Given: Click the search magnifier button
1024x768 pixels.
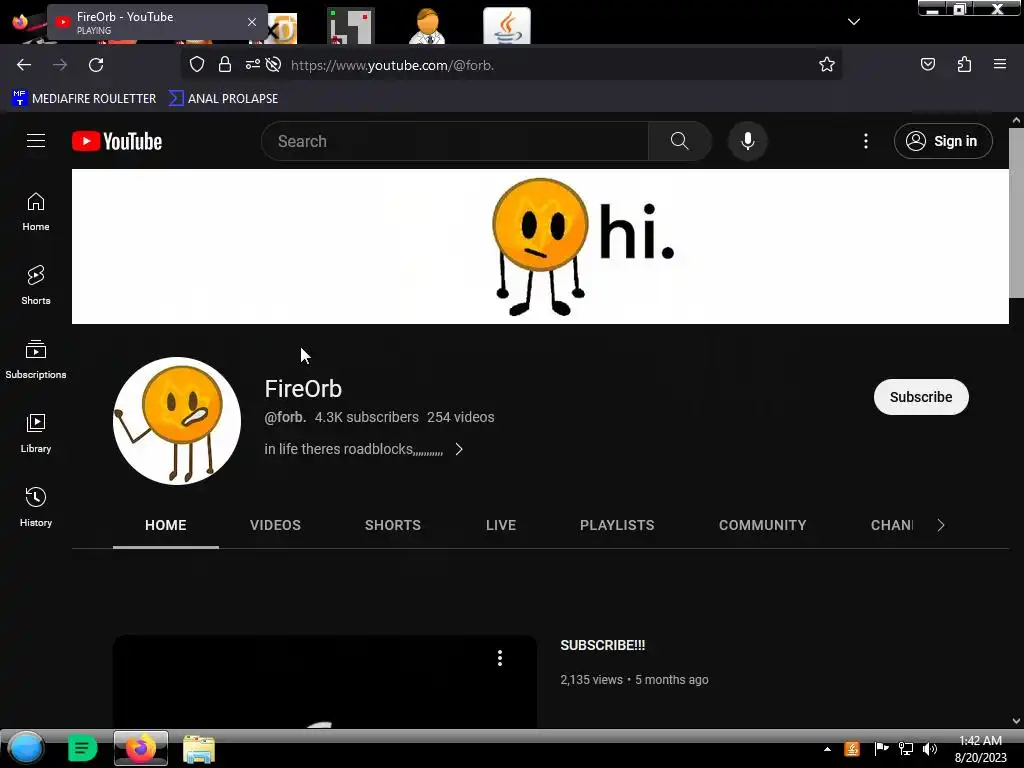Looking at the screenshot, I should (680, 141).
